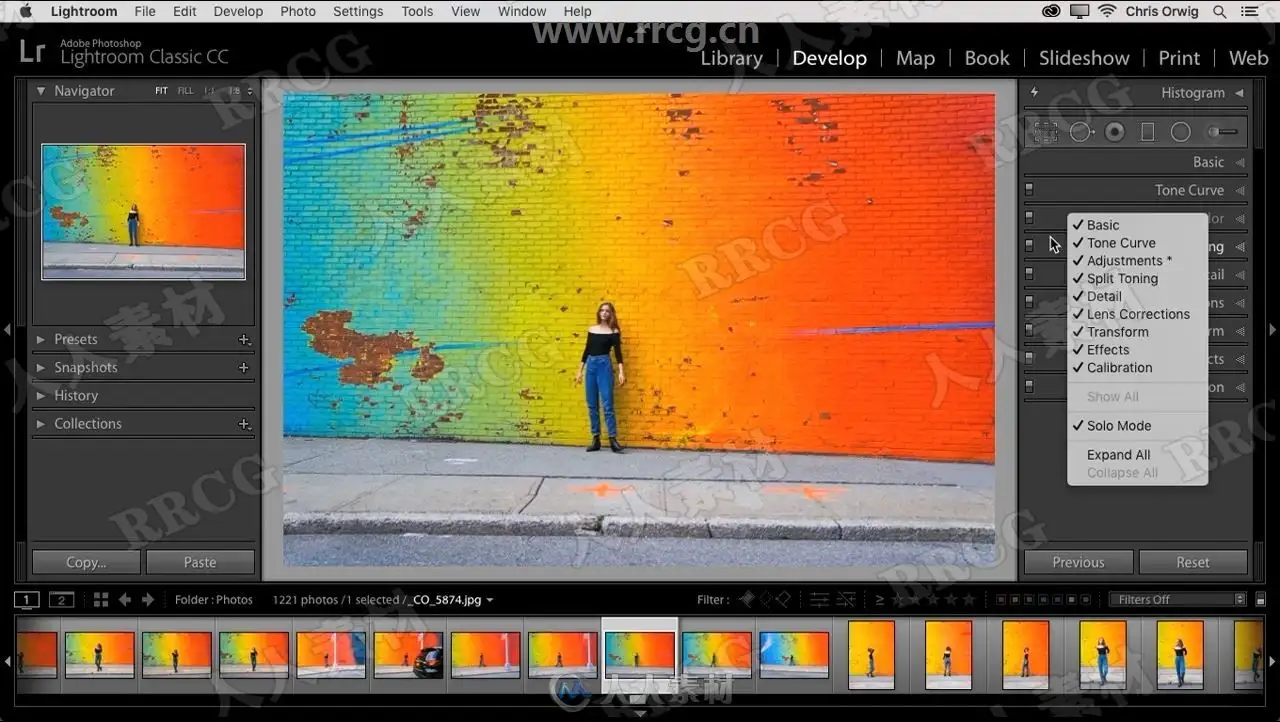1280x722 pixels.
Task: Click the Previous button
Action: (x=1078, y=563)
